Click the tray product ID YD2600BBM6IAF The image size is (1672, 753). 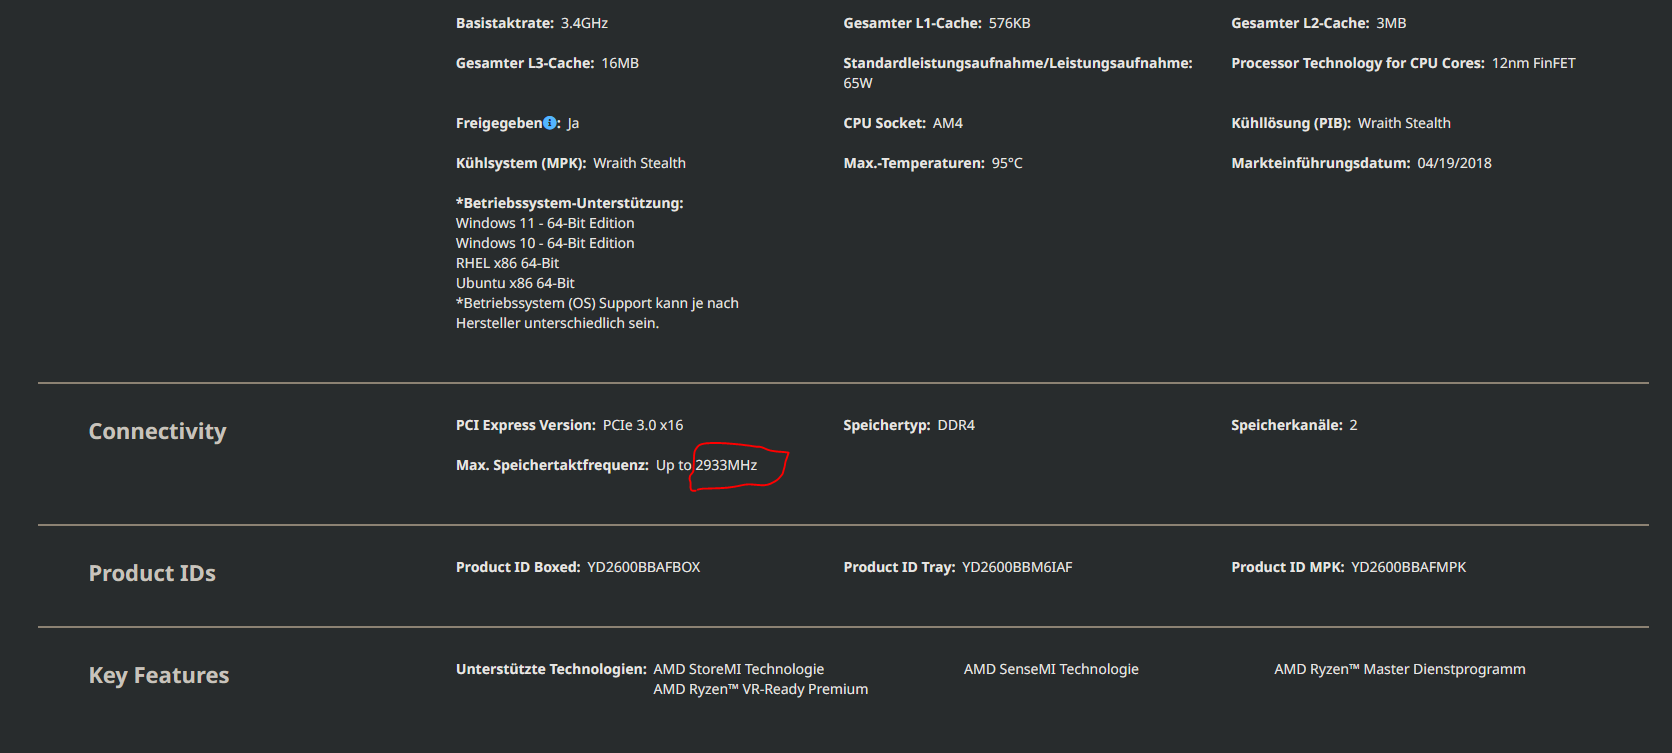(x=1017, y=567)
